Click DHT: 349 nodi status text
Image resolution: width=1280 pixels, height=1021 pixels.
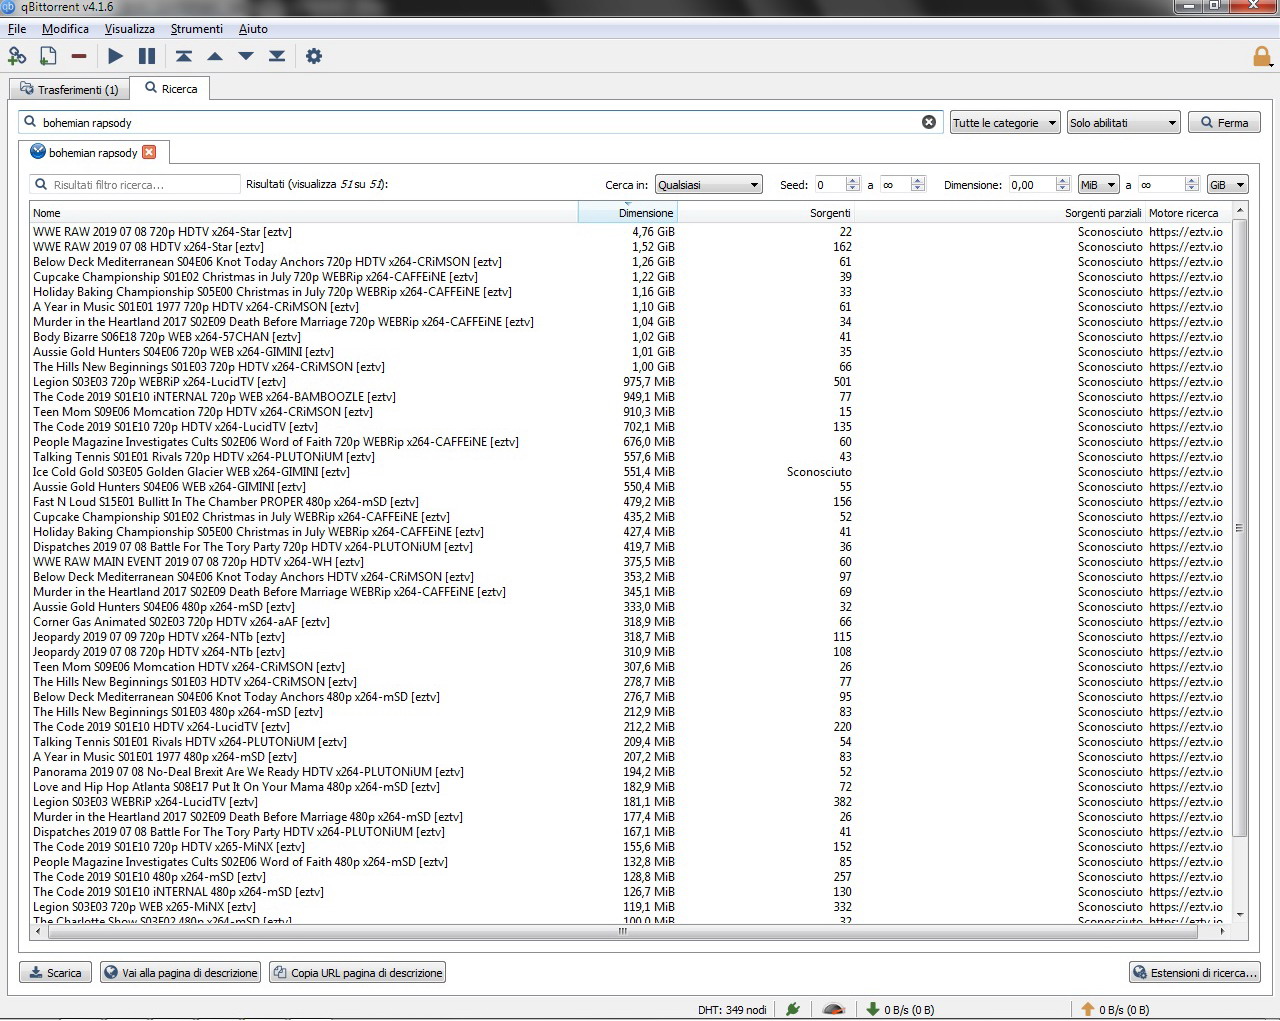pyautogui.click(x=732, y=1009)
